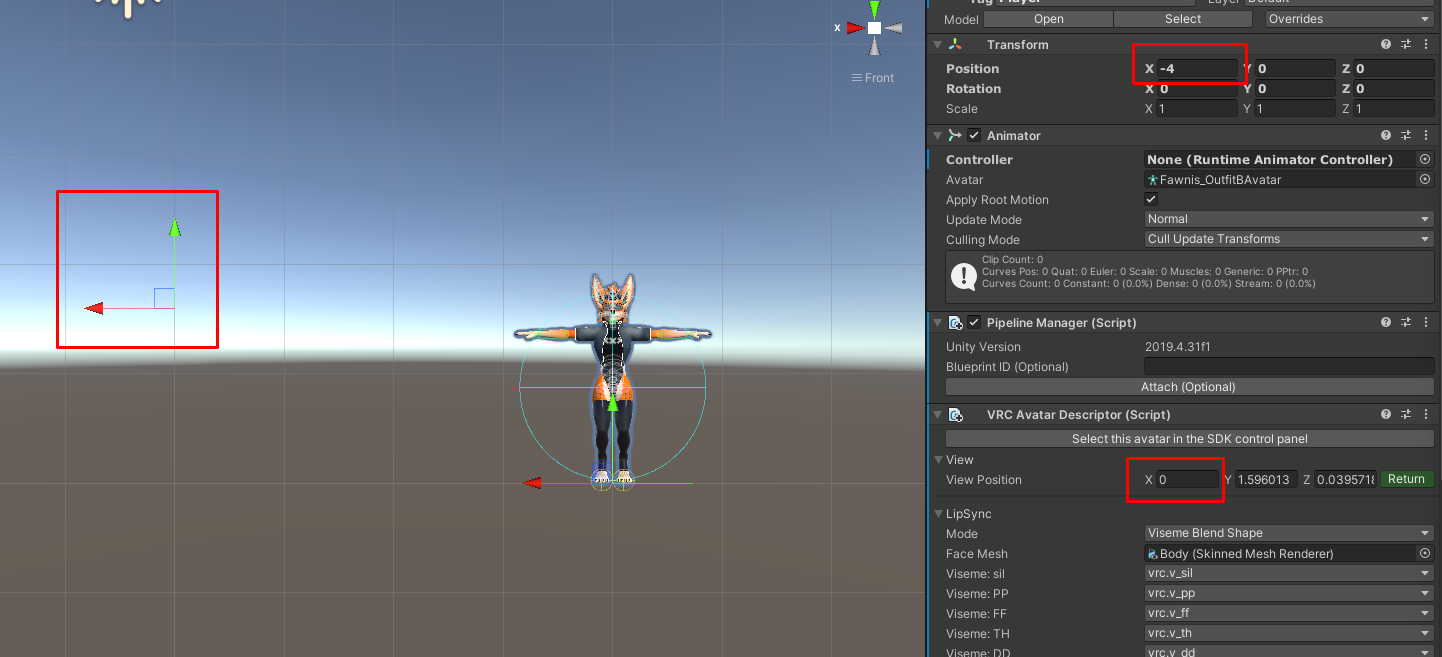Click the Position X input field
1442x657 pixels.
click(x=1196, y=69)
